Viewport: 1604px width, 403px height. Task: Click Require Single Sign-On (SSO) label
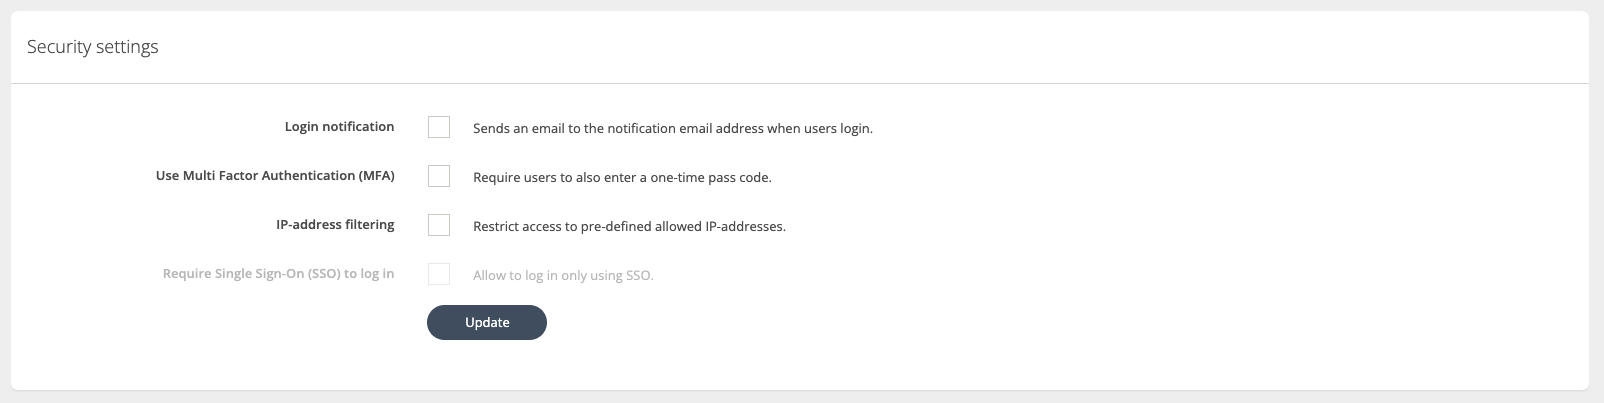[x=278, y=274]
